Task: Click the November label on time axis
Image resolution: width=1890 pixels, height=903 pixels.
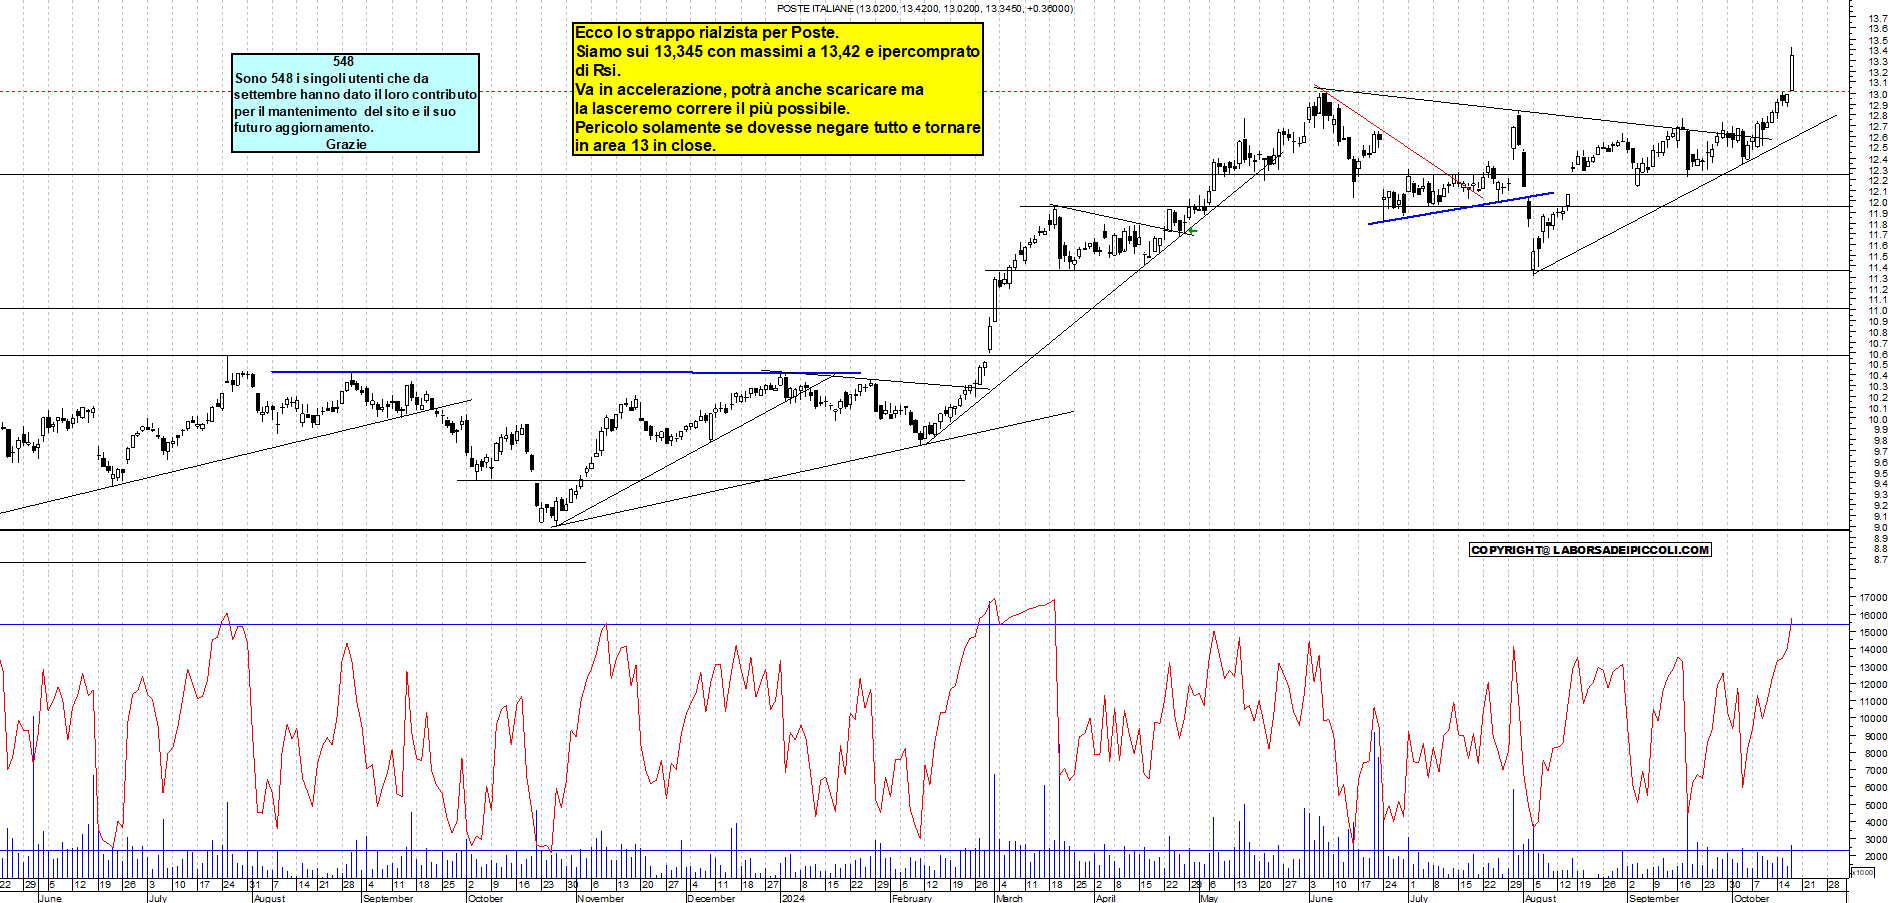Action: tap(601, 898)
